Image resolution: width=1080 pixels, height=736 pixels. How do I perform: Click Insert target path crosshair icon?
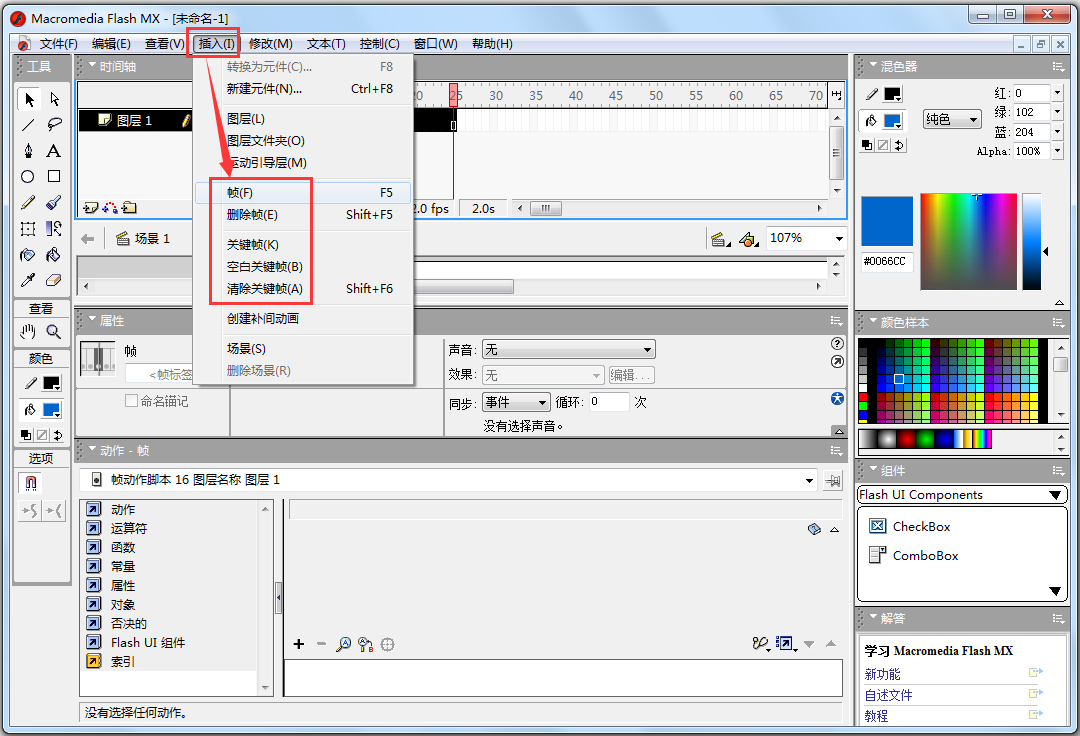point(388,644)
